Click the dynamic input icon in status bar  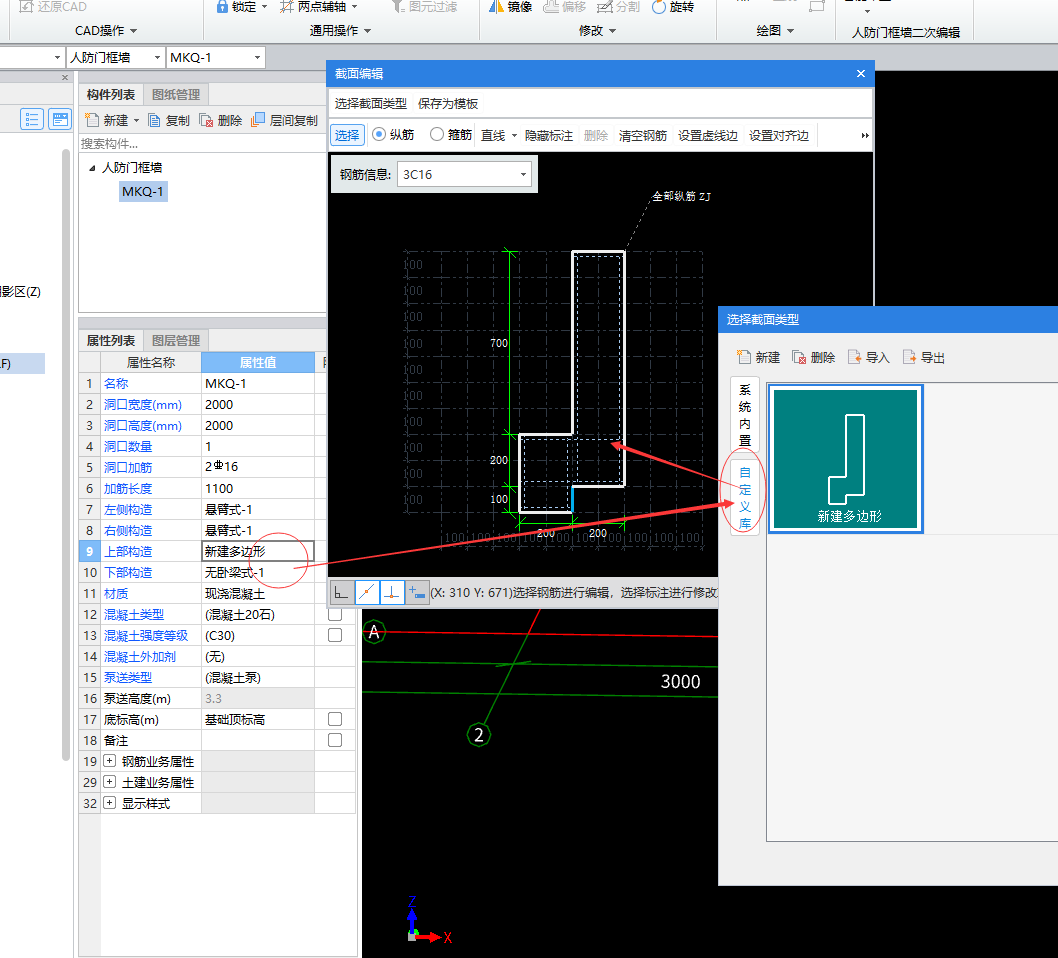click(417, 593)
